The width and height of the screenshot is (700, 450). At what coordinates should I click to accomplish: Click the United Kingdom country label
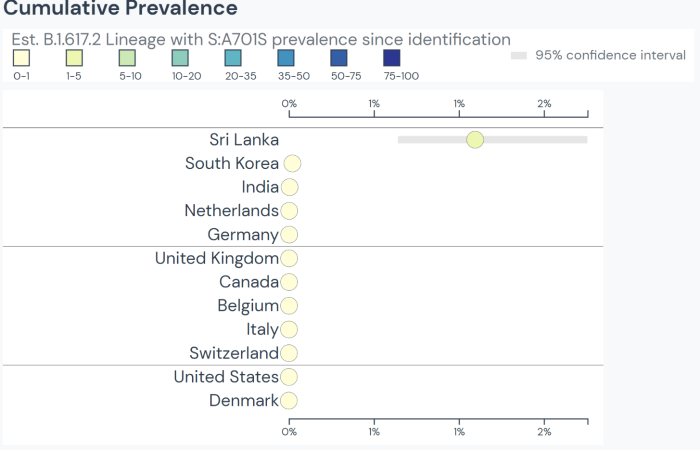pos(216,259)
